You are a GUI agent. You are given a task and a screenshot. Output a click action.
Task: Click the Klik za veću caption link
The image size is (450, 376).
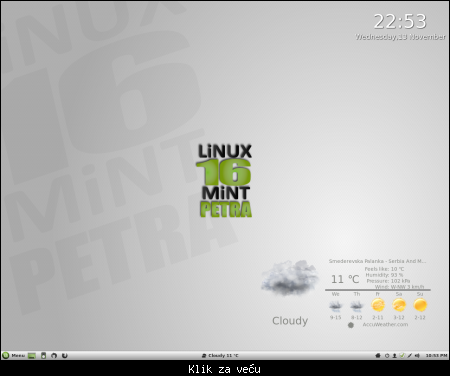[x=224, y=369]
